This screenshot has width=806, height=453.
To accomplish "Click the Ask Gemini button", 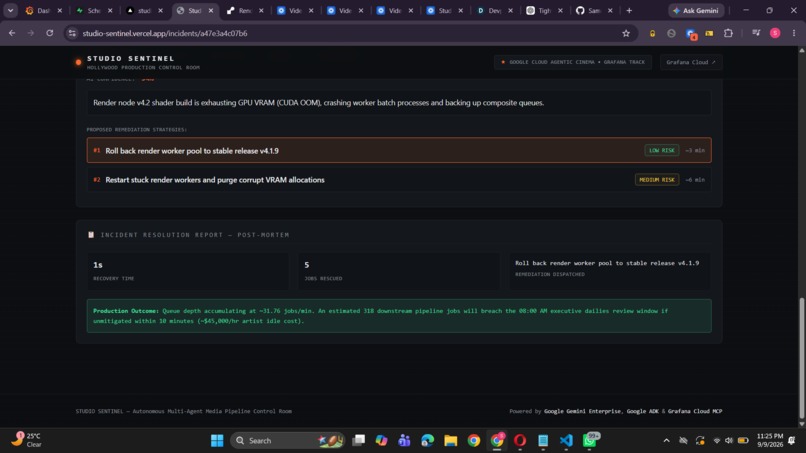I will pos(696,10).
